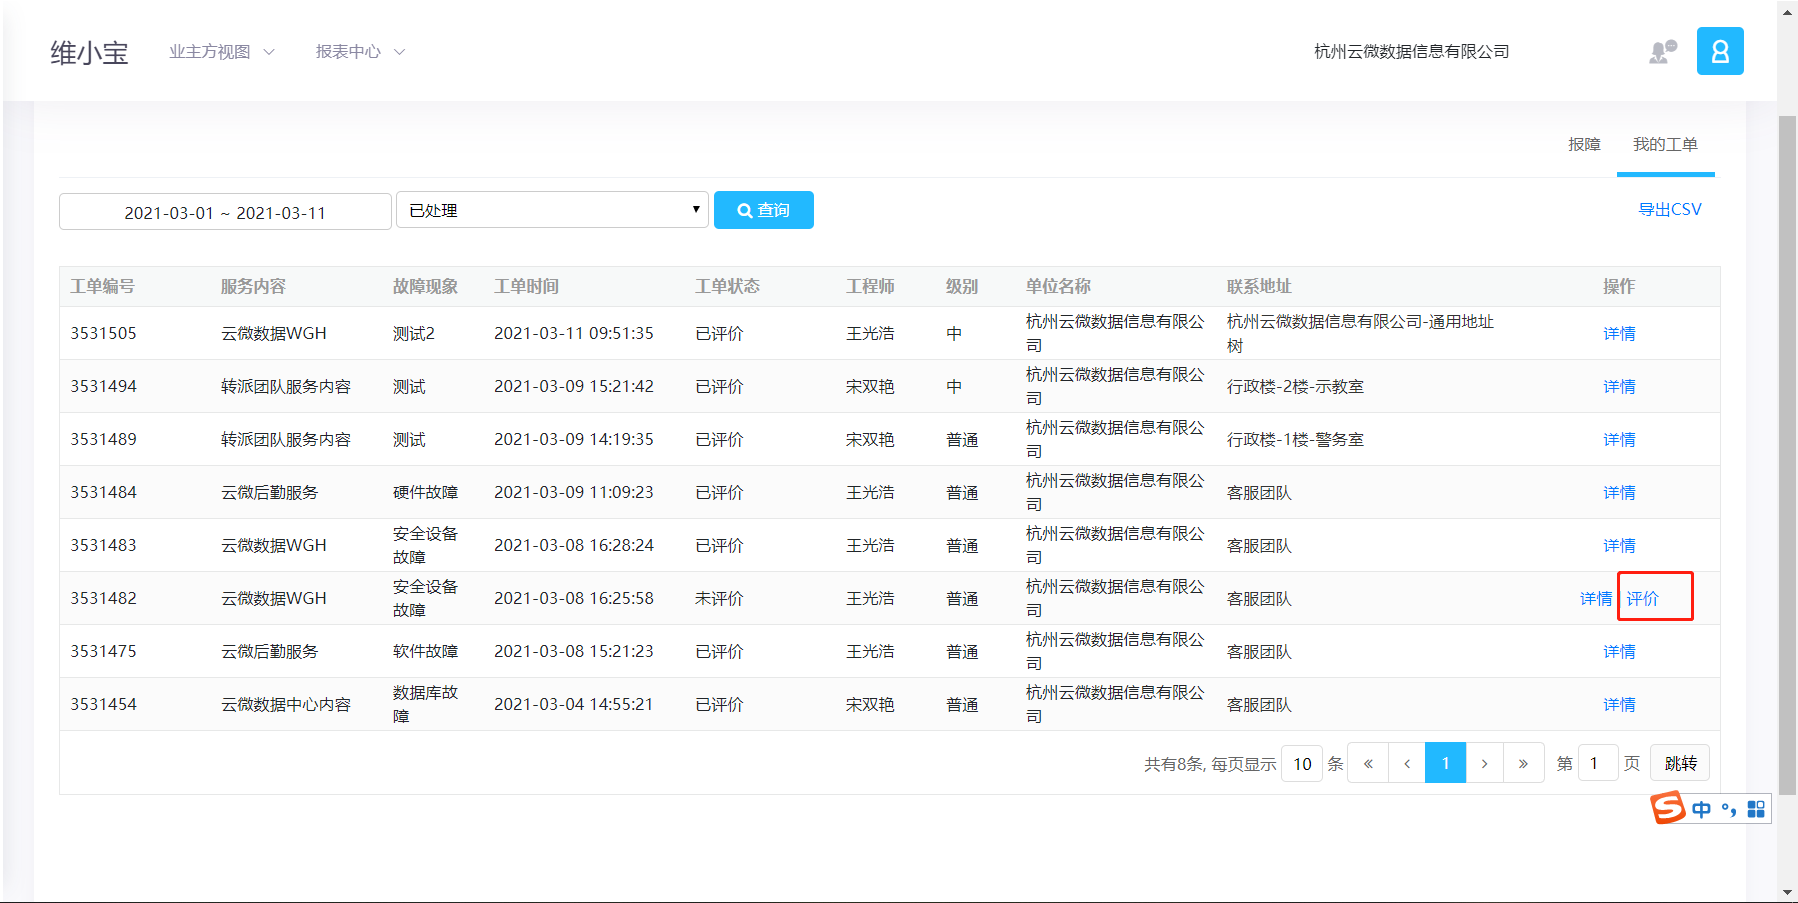Click the 云微数据中心内容 service cell

point(286,704)
